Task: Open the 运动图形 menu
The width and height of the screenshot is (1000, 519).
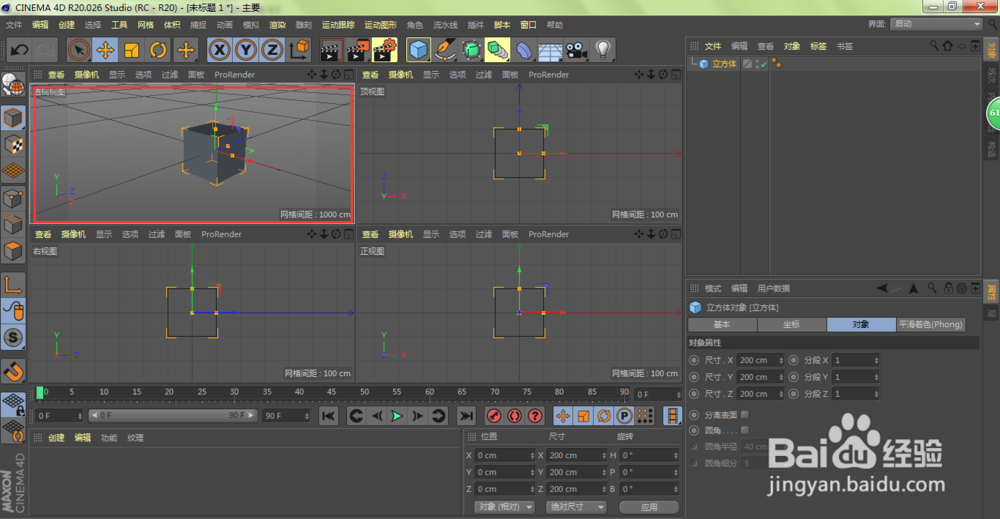Action: pos(380,25)
